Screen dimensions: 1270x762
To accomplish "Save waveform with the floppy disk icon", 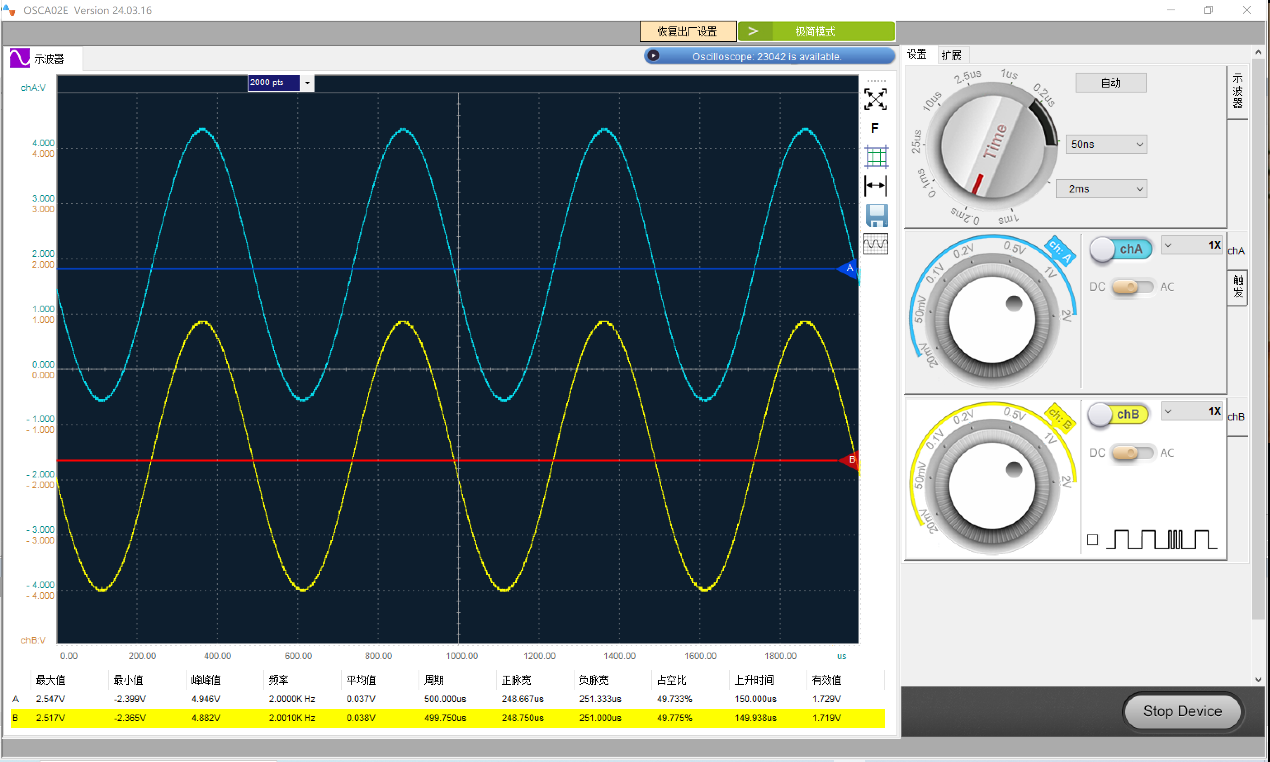I will 876,215.
